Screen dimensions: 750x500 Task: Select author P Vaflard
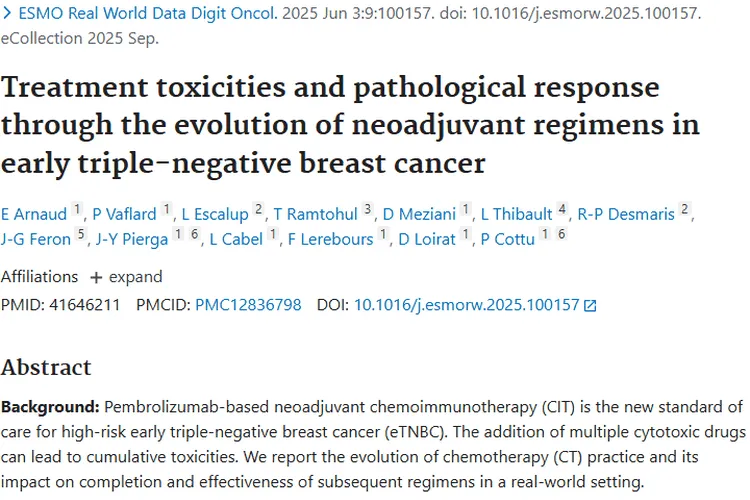pos(125,213)
